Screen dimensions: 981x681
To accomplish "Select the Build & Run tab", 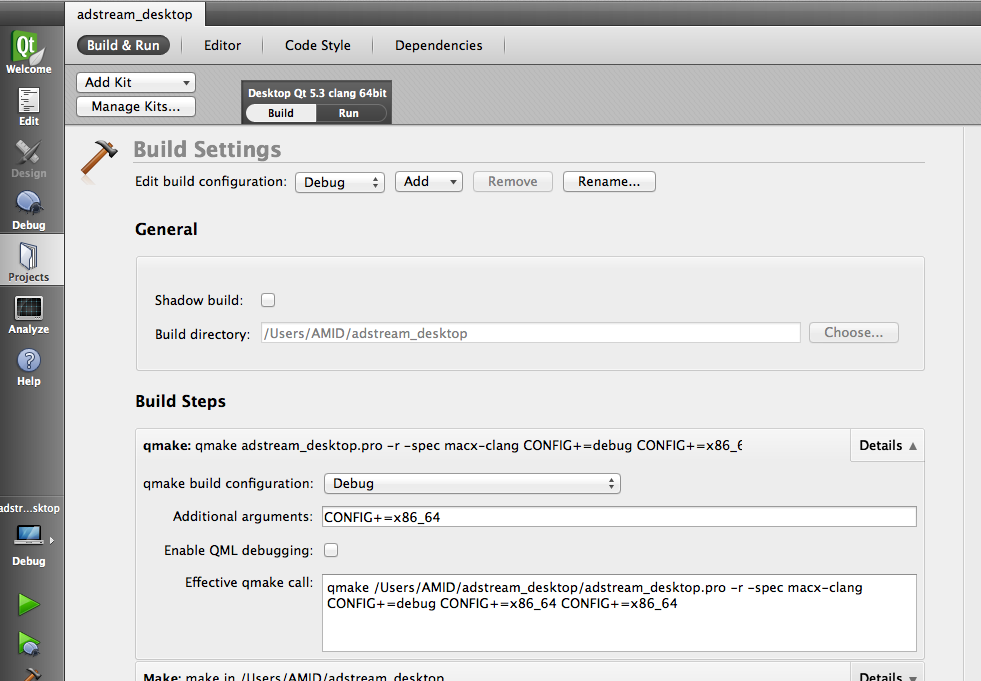I will pyautogui.click(x=123, y=45).
